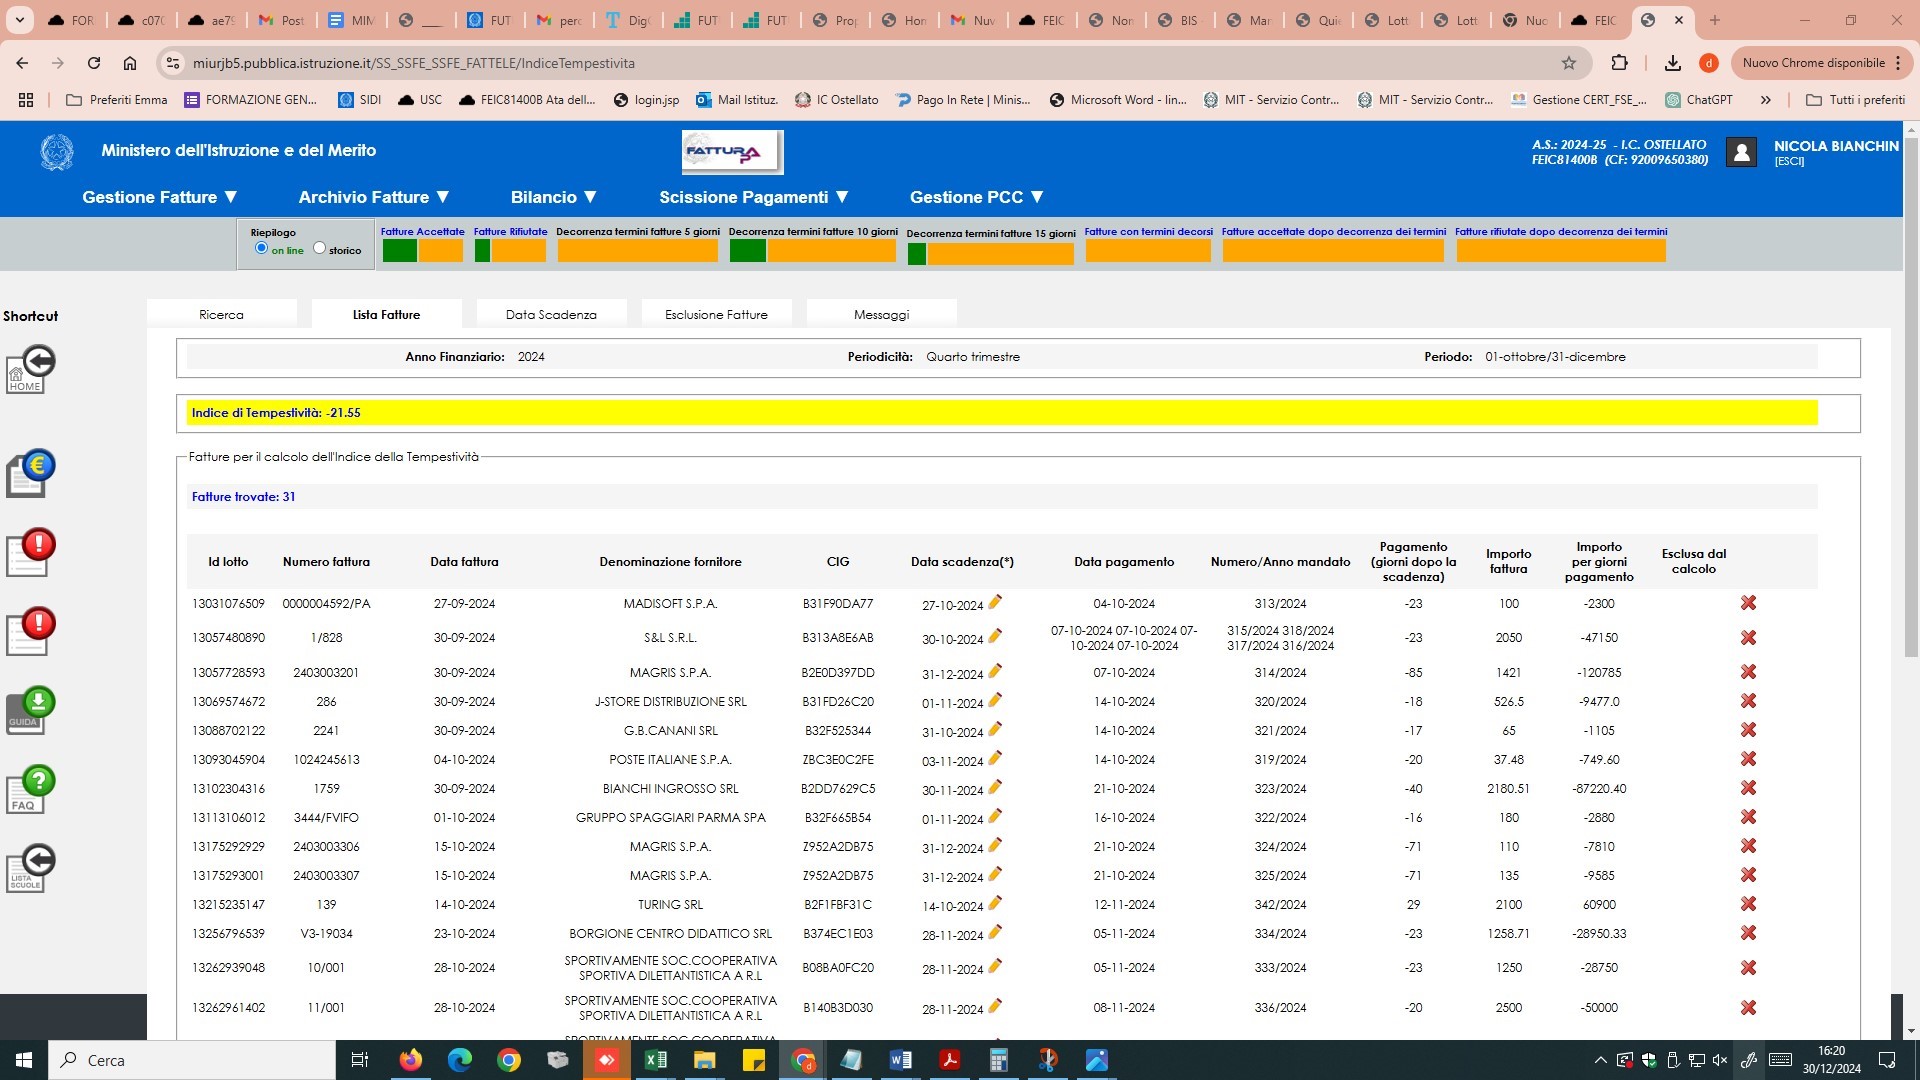
Task: Open the GUIDA download shortcut icon
Action: click(x=30, y=711)
